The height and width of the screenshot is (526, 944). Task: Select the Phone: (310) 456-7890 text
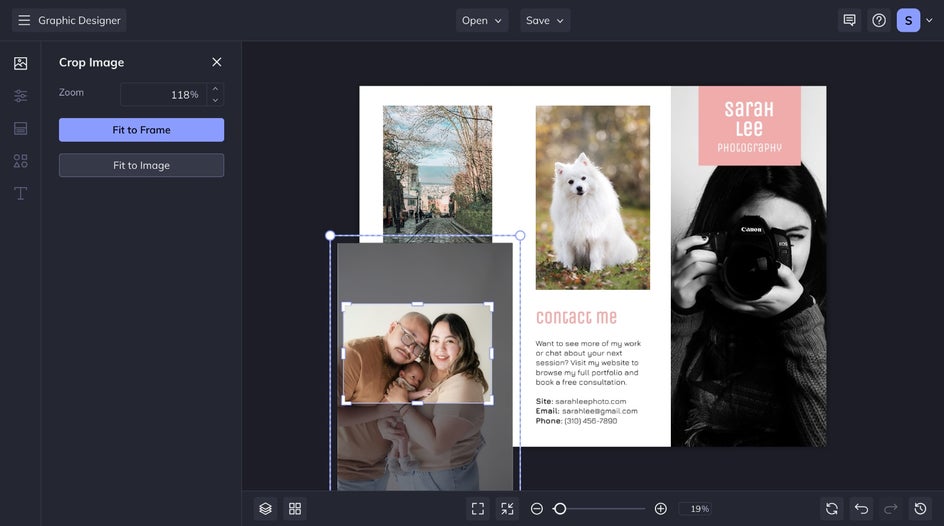pyautogui.click(x=576, y=421)
